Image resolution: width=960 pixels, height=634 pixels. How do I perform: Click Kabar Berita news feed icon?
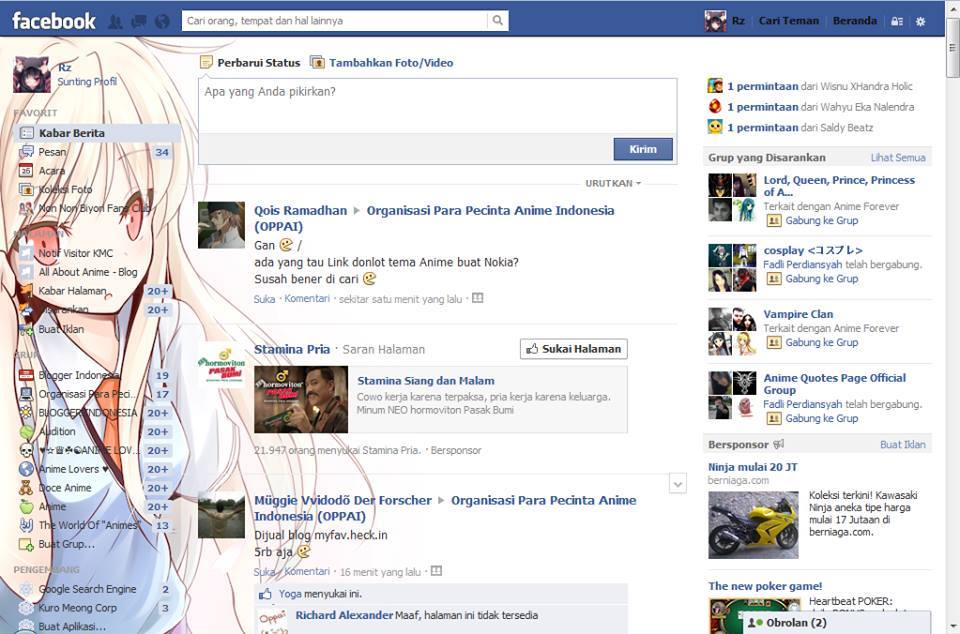coord(26,133)
